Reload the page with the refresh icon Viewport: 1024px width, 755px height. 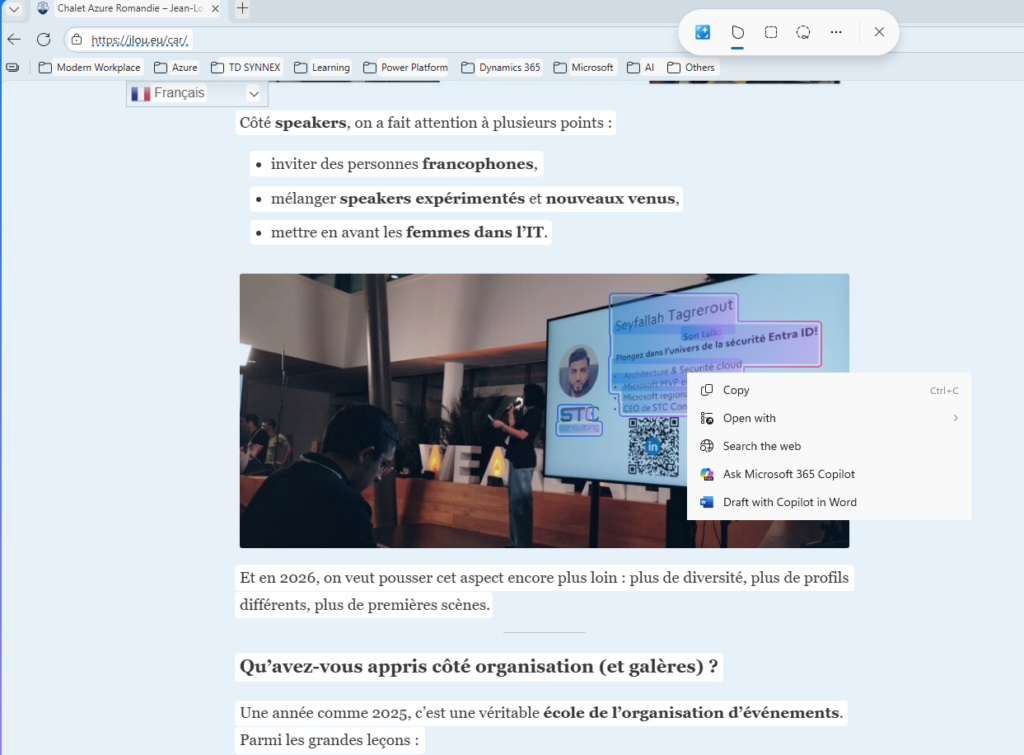coord(44,40)
